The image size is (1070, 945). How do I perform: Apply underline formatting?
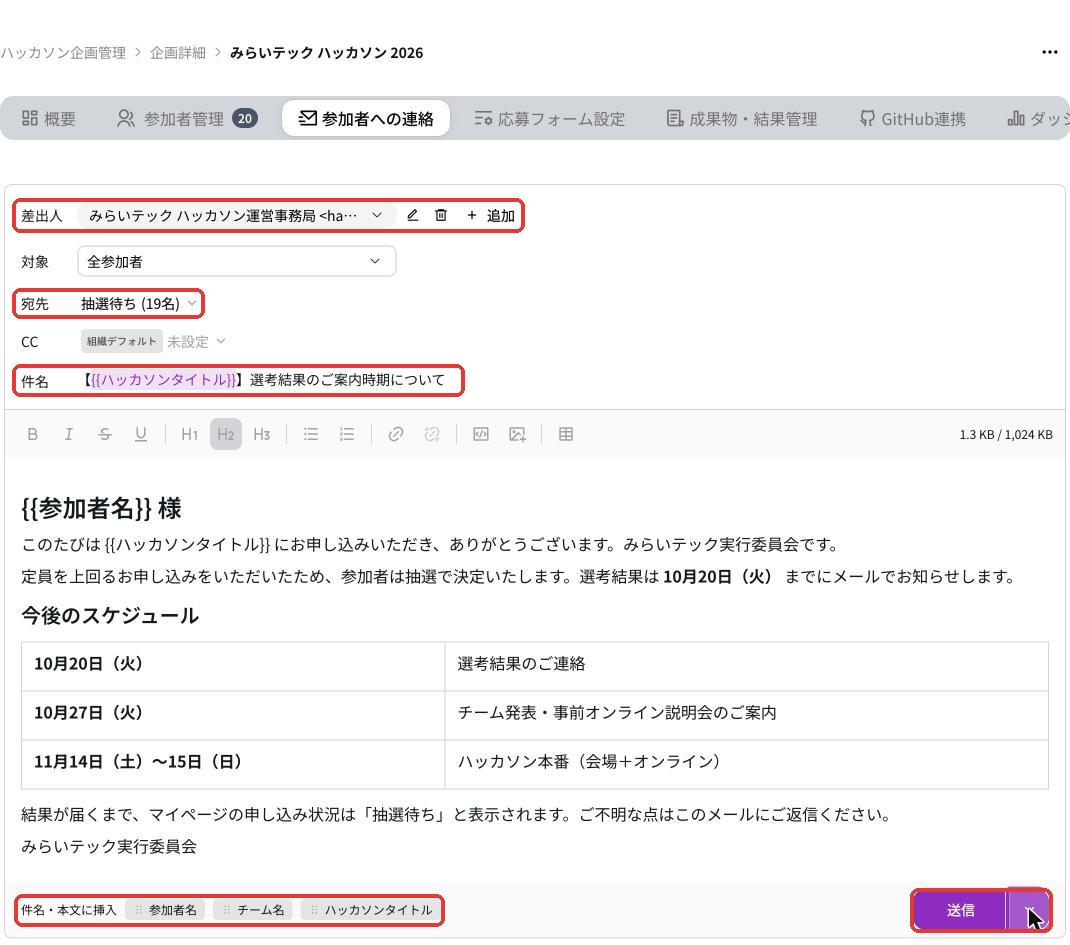click(x=141, y=435)
